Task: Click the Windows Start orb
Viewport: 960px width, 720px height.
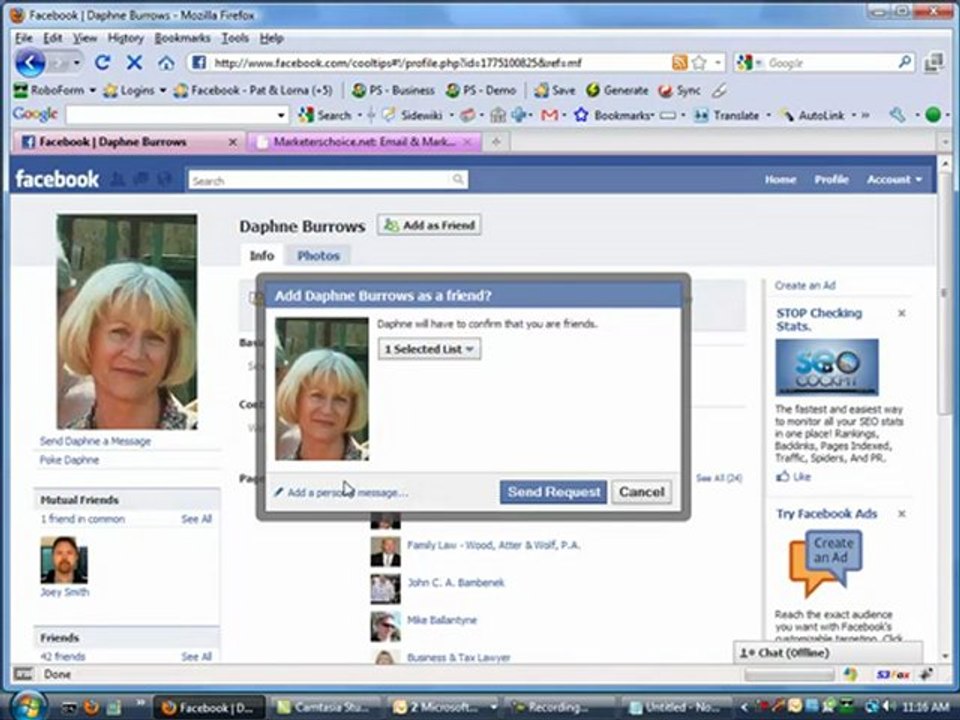Action: [x=27, y=706]
